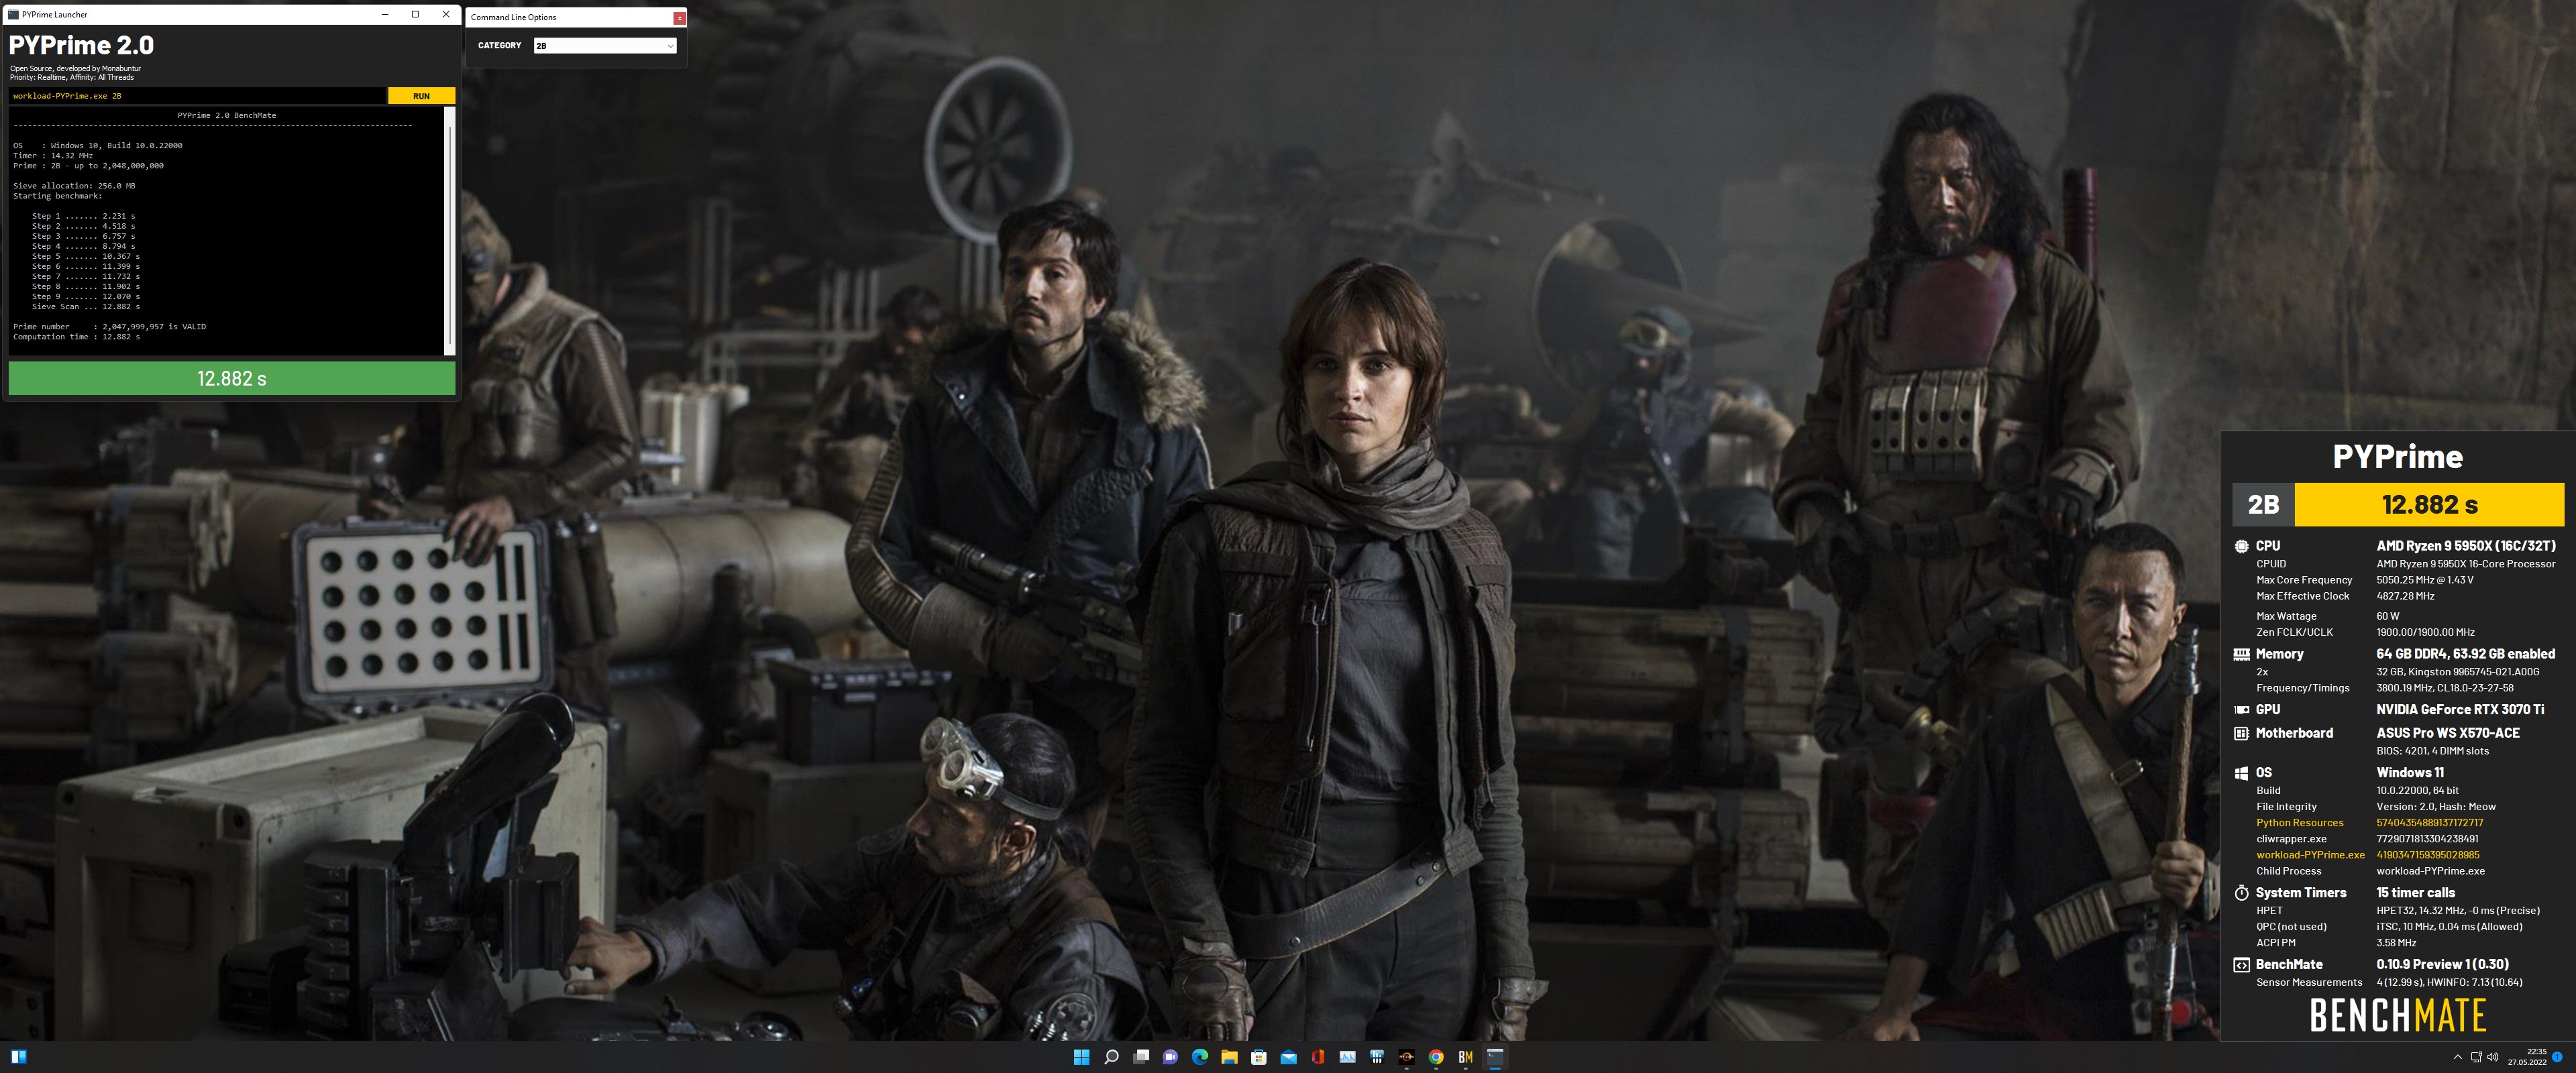Click the green 12.882 s result bar

232,378
